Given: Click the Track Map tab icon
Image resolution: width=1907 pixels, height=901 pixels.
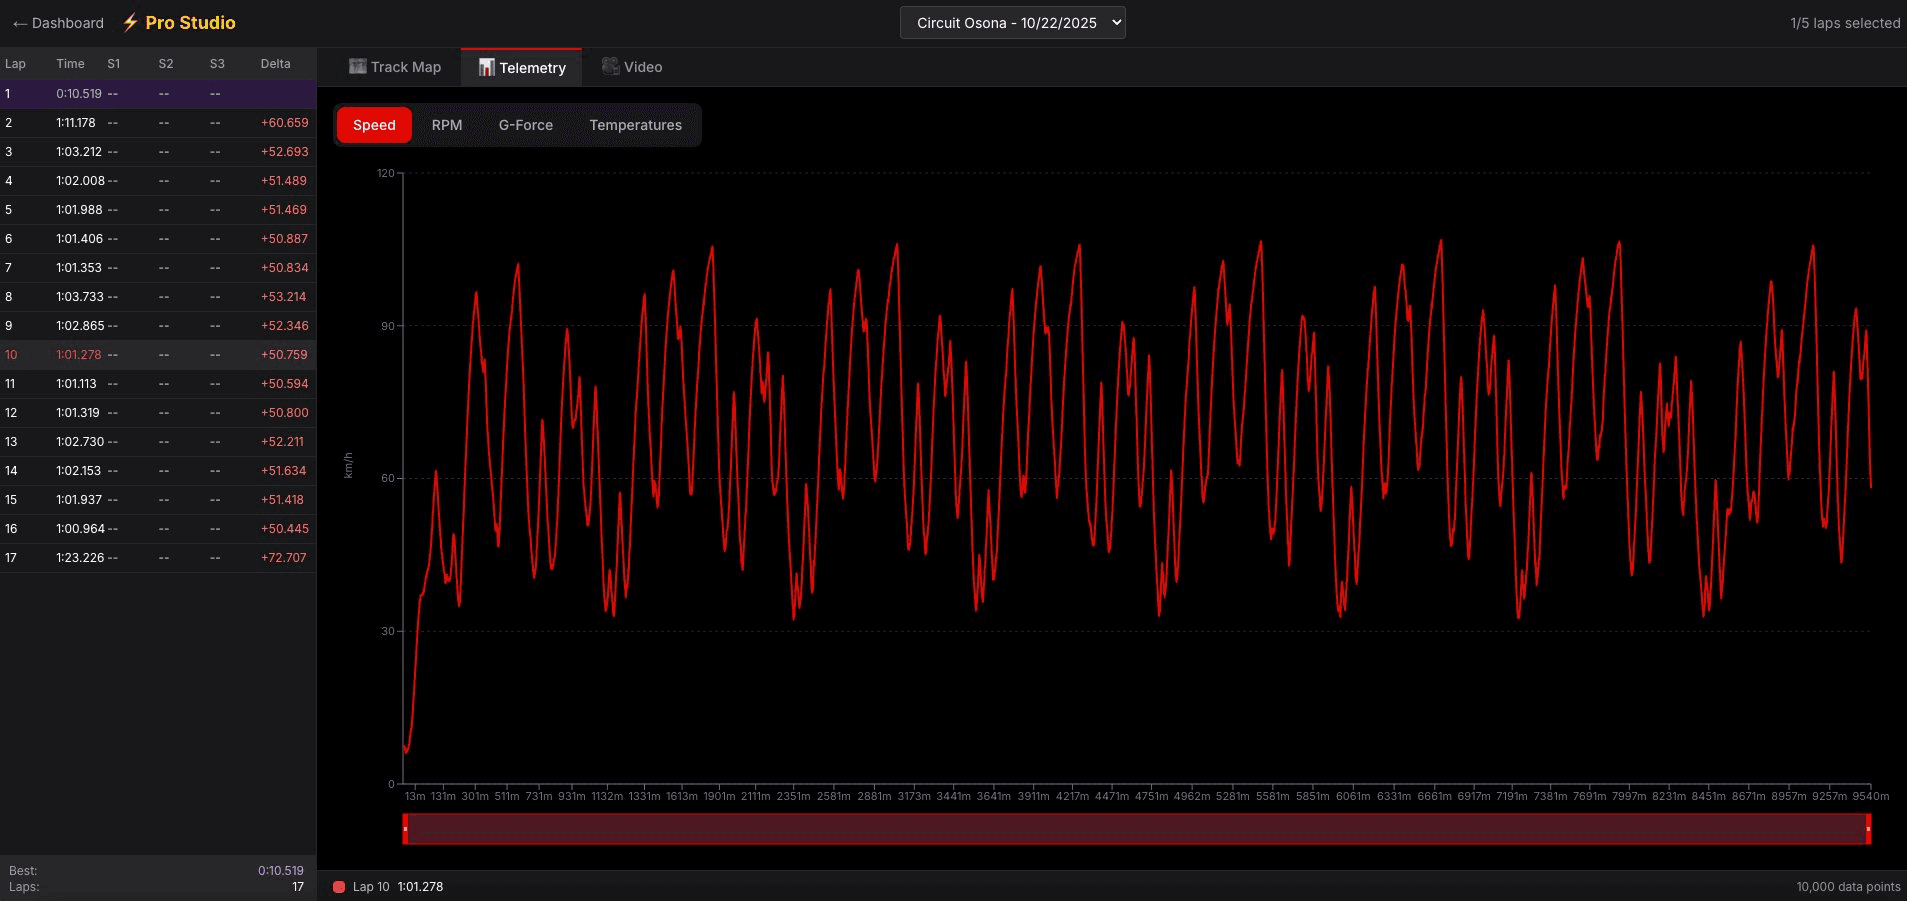Looking at the screenshot, I should pos(357,66).
